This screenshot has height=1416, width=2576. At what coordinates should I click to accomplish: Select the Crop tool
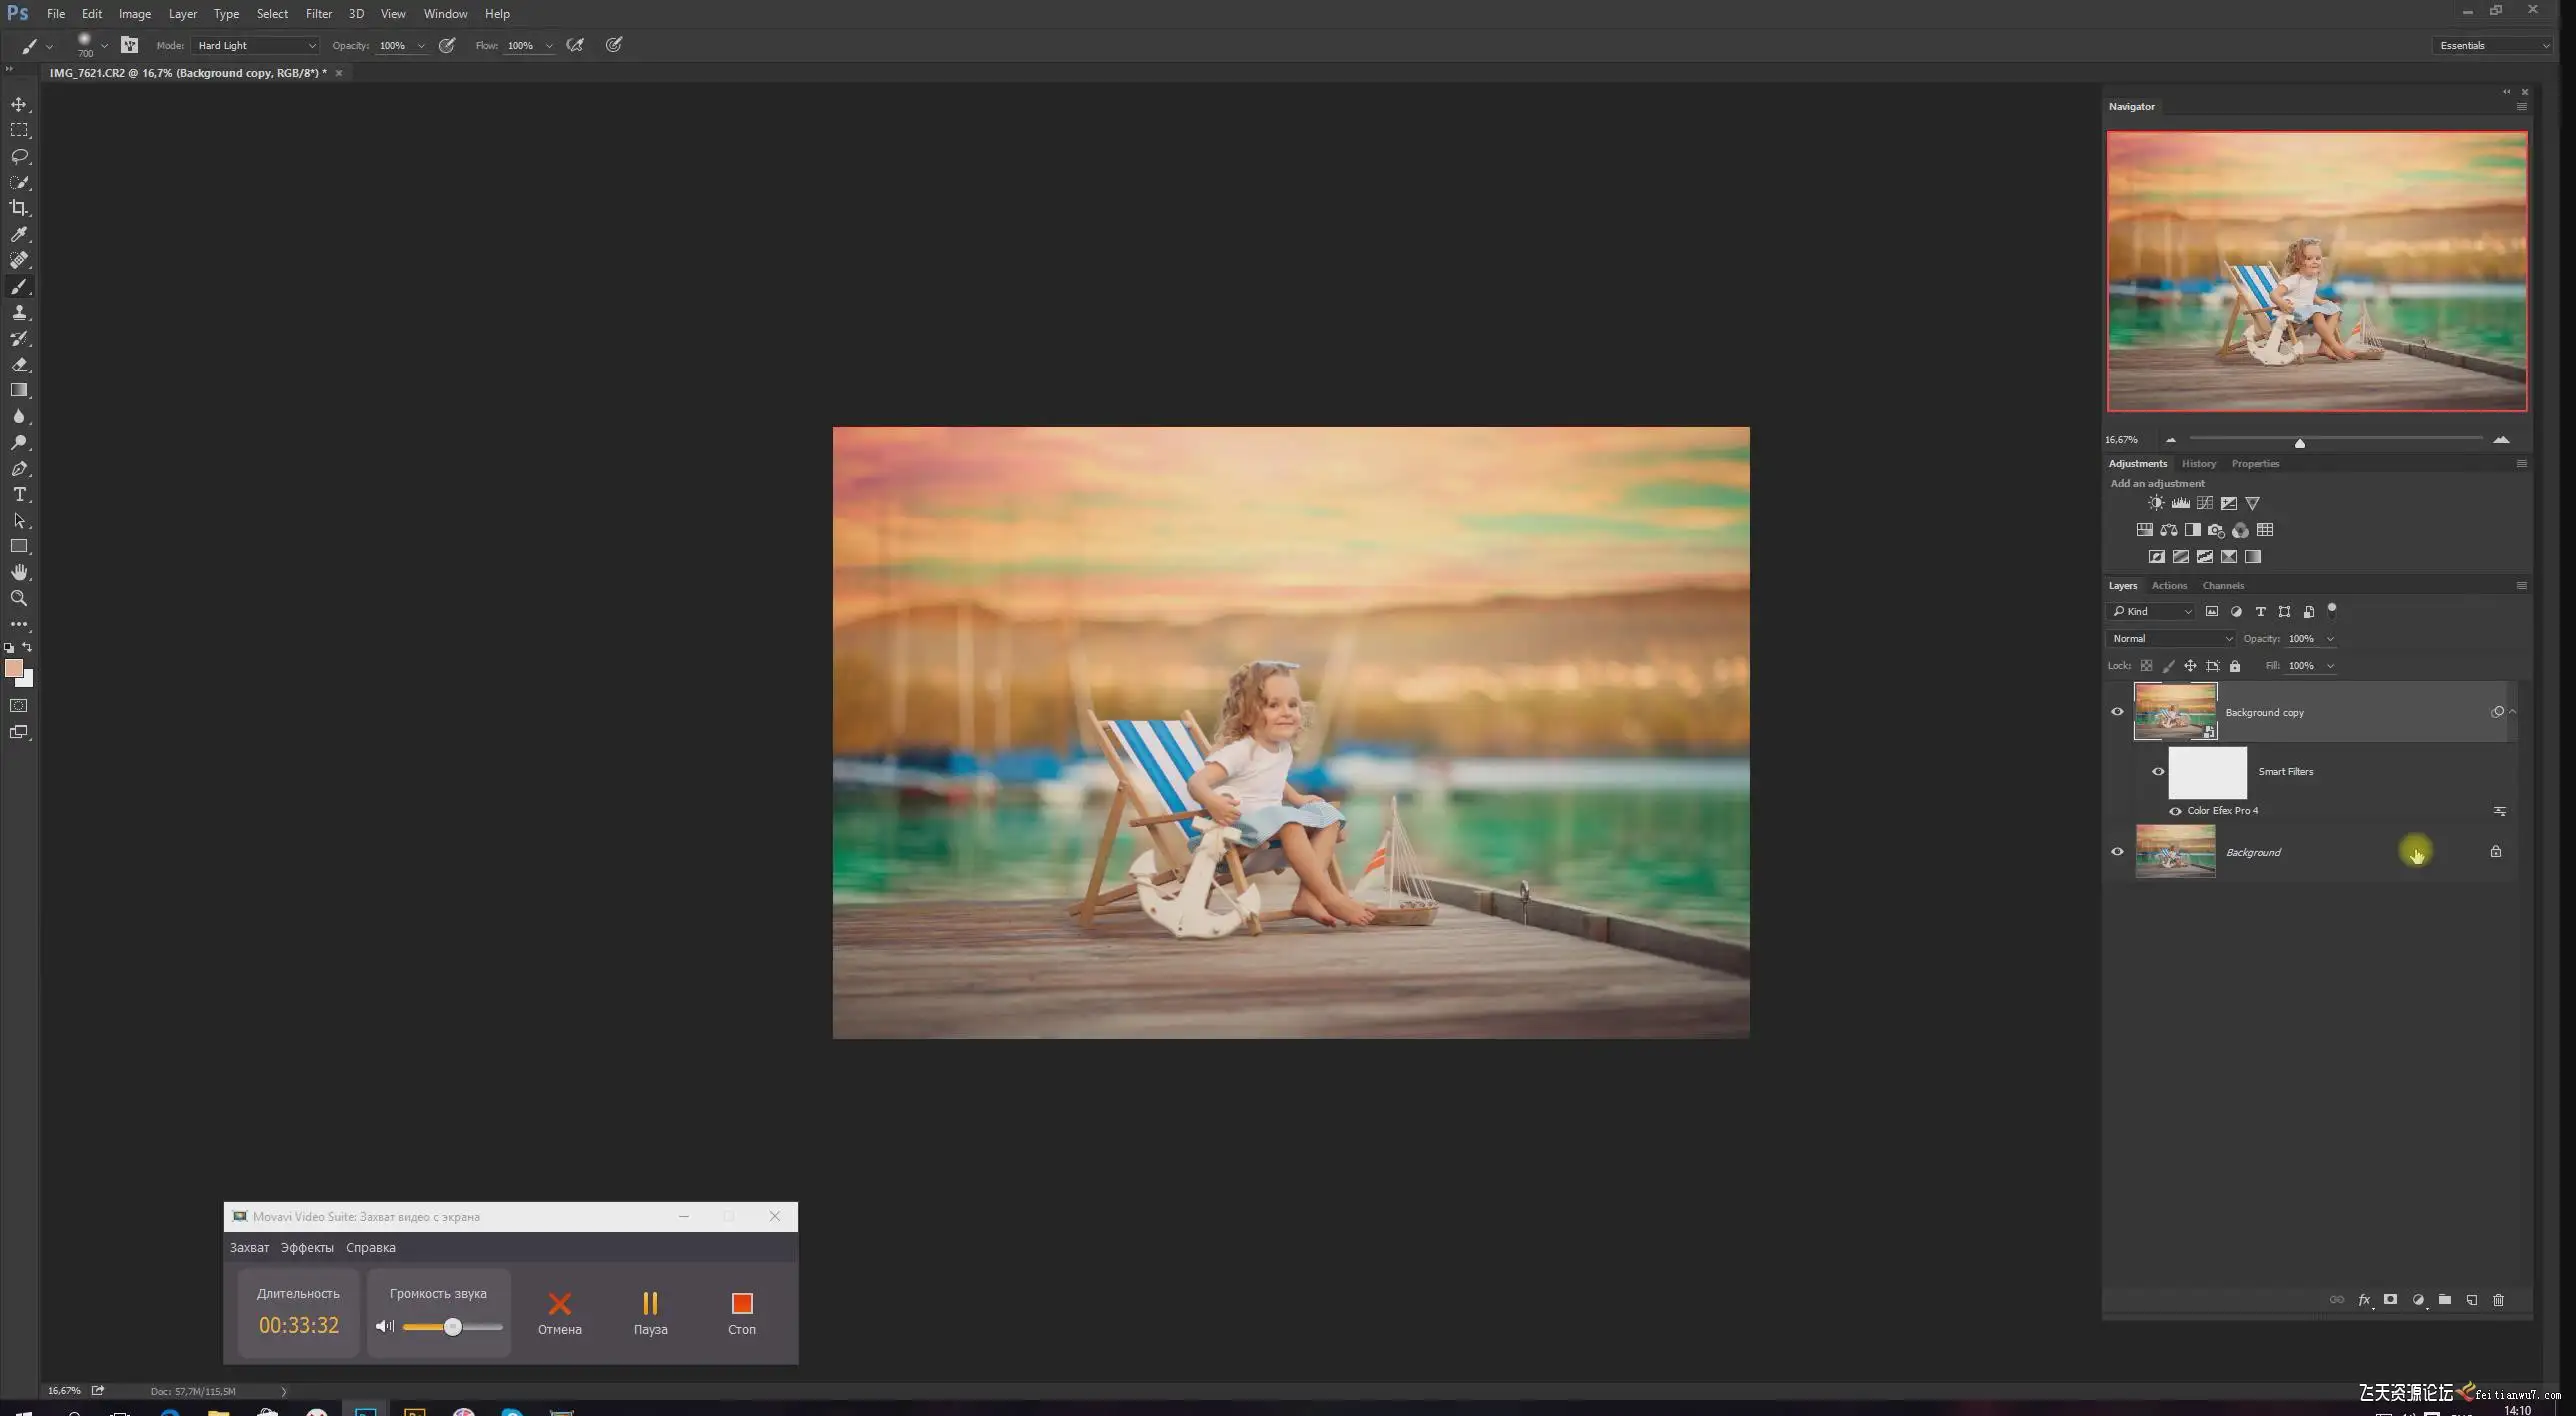point(19,208)
